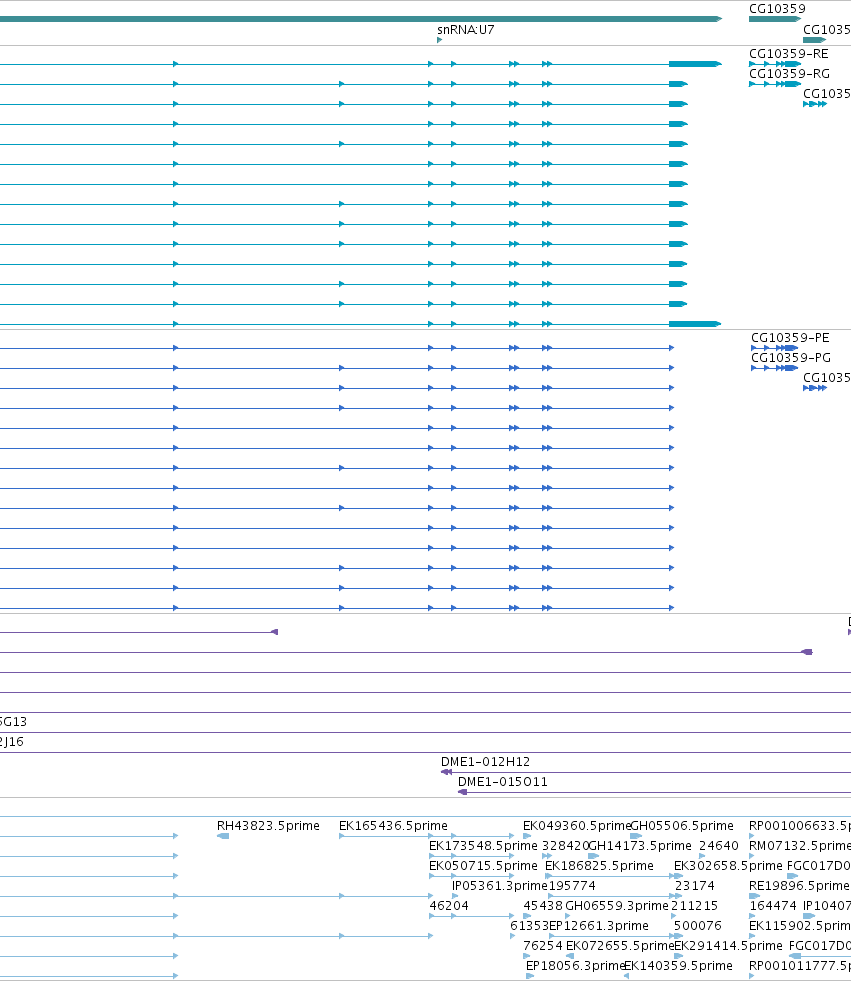Click the RE19896.5prime EST glyph
The image size is (851, 981).
(x=755, y=896)
